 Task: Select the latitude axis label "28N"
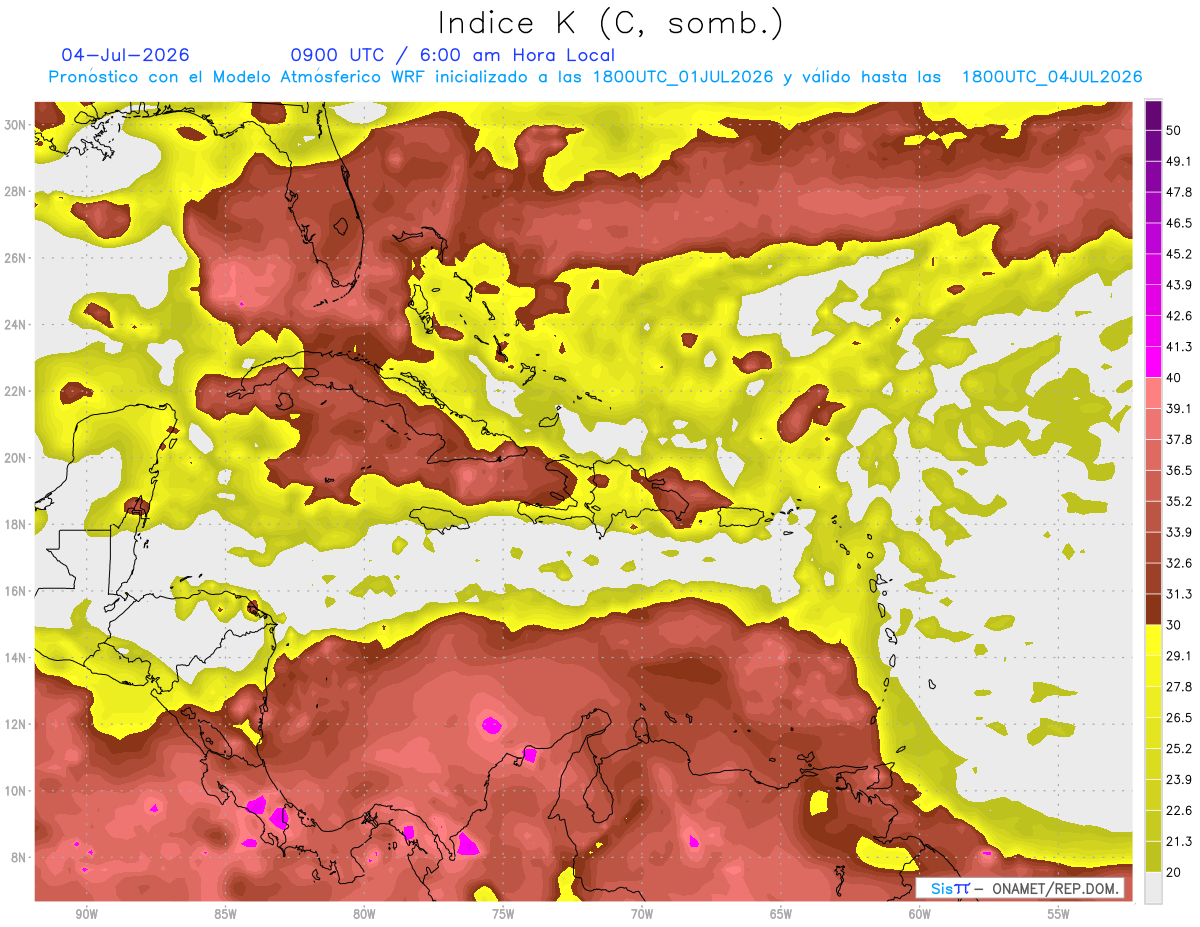(16, 191)
